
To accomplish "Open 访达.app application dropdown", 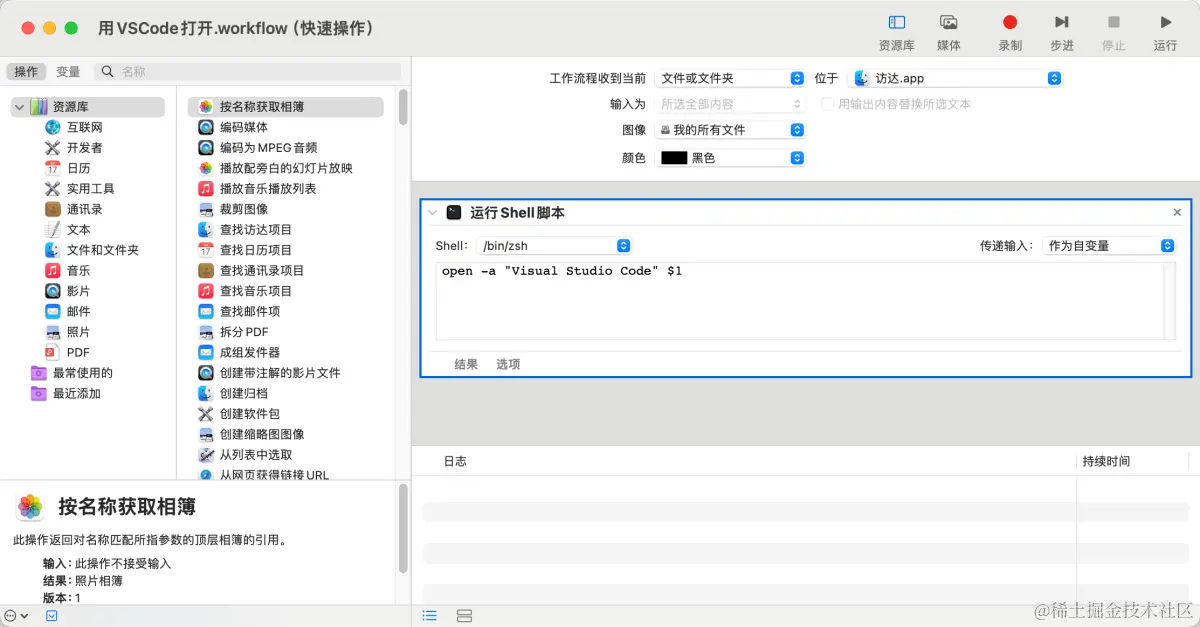I will (x=955, y=78).
